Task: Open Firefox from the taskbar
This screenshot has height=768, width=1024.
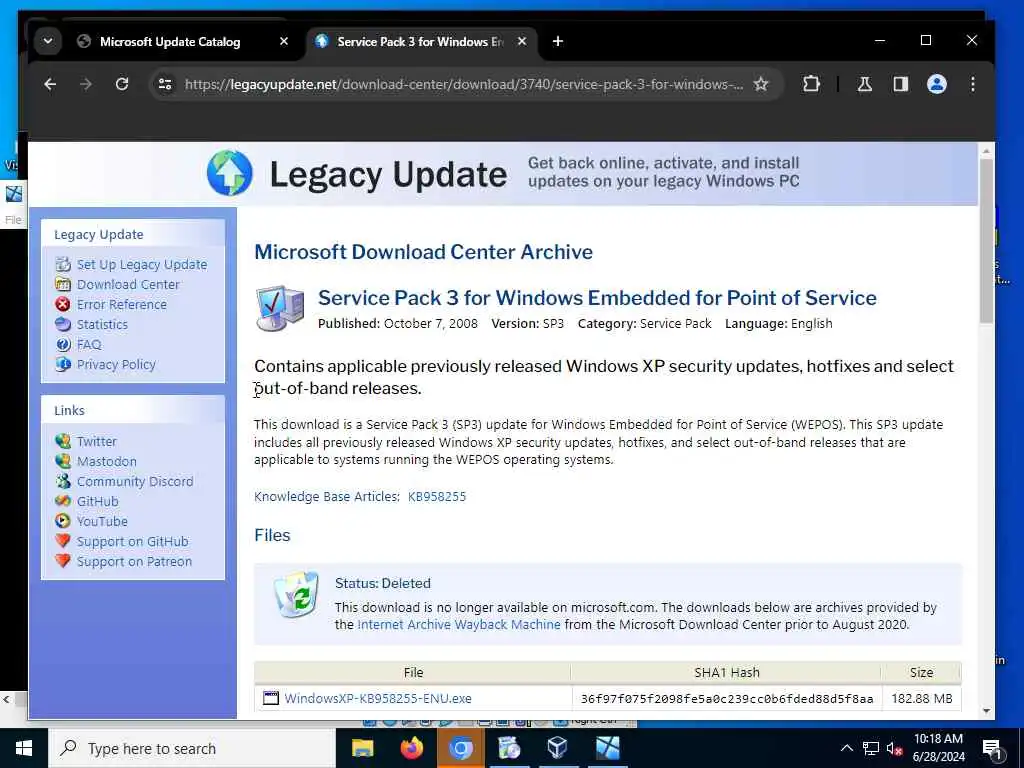Action: (411, 748)
